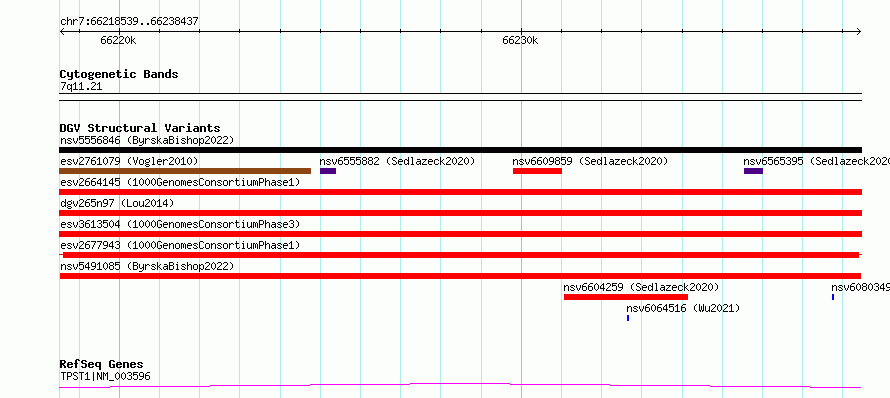Screen dimensions: 890x398
Task: Select the purple nsv6565395 variant bar
Action: (753, 171)
